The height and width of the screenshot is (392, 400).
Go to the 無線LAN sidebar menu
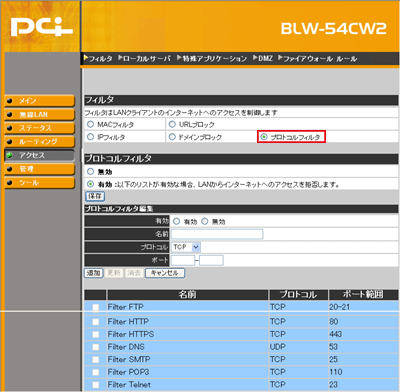tap(39, 114)
